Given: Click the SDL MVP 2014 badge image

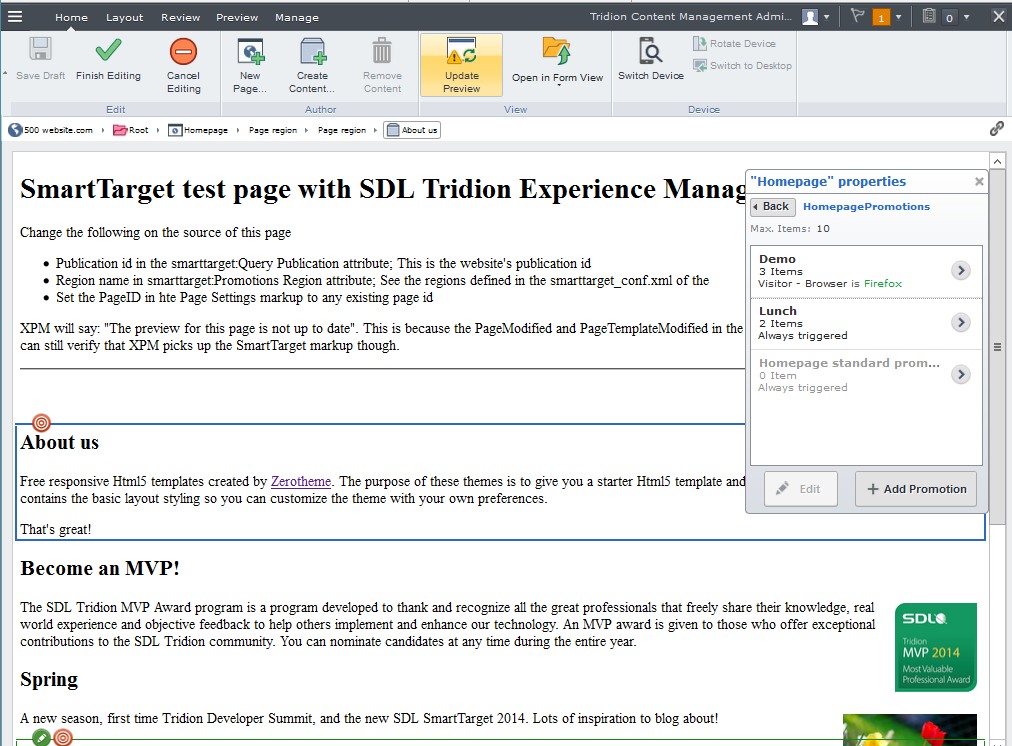Looking at the screenshot, I should pos(936,647).
